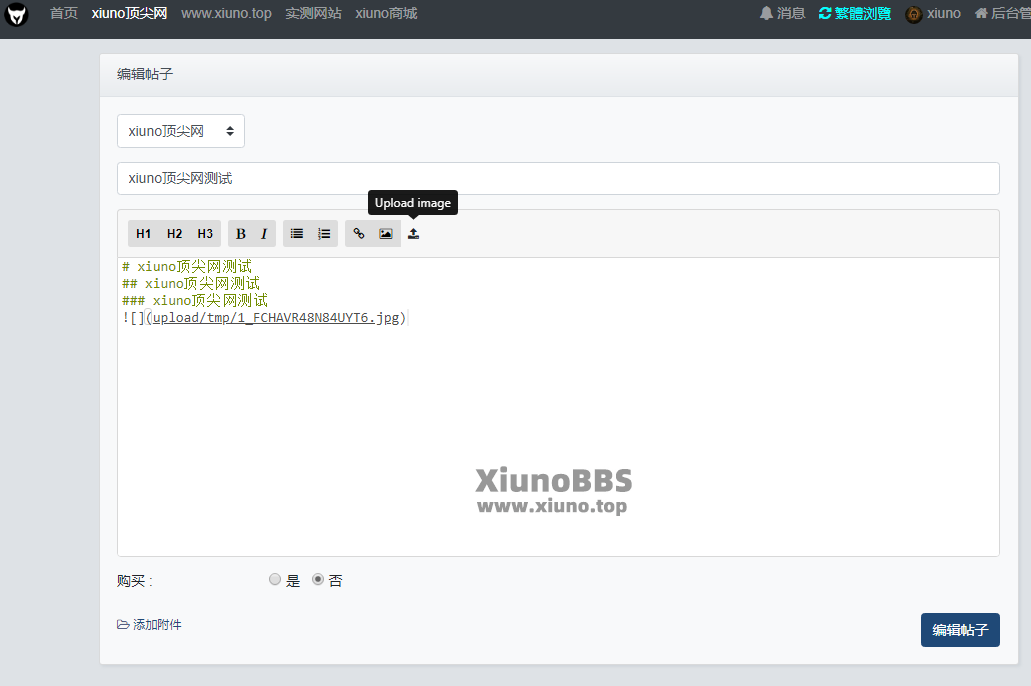Go to the 后台管理 admin home link

click(1003, 13)
